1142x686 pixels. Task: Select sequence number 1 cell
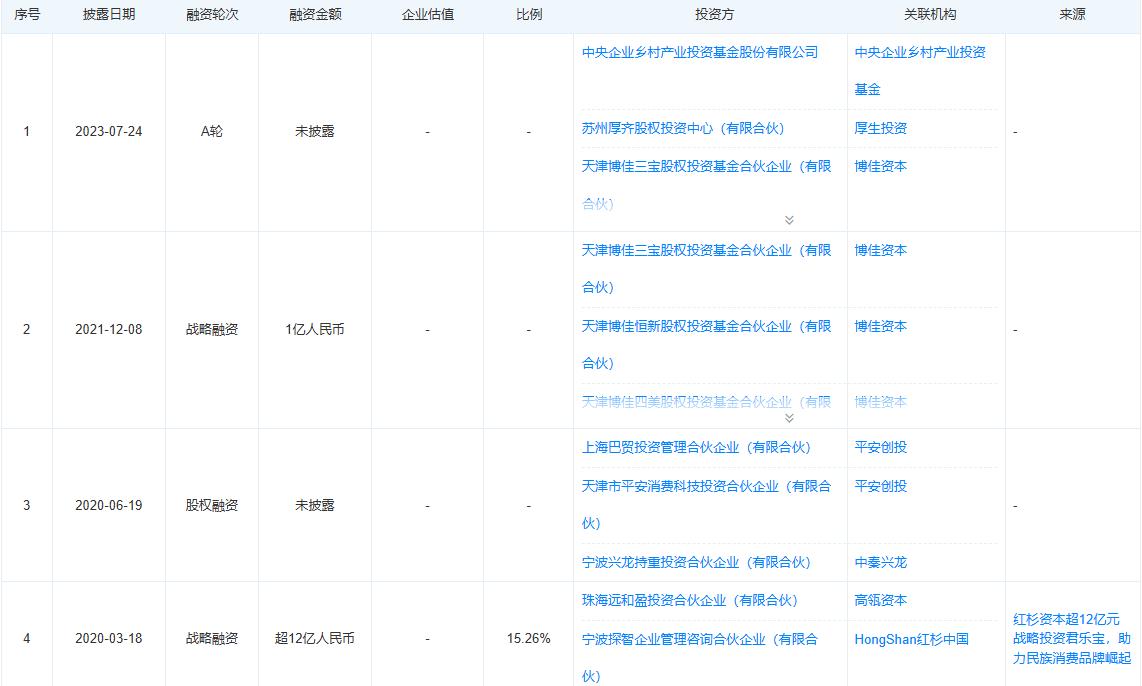pyautogui.click(x=27, y=132)
